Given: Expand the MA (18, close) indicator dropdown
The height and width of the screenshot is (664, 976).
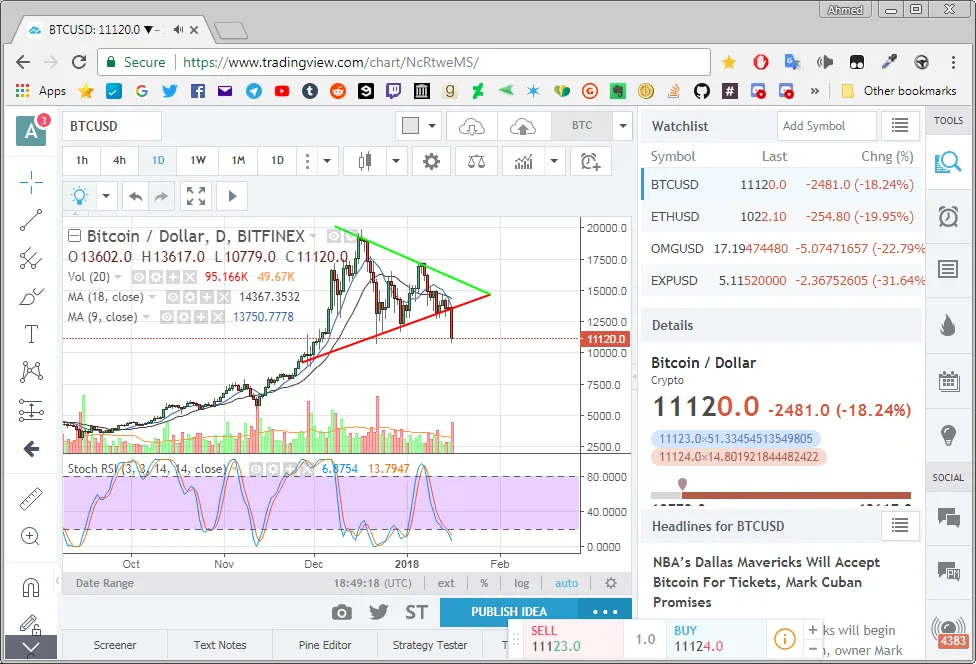Looking at the screenshot, I should pyautogui.click(x=152, y=297).
